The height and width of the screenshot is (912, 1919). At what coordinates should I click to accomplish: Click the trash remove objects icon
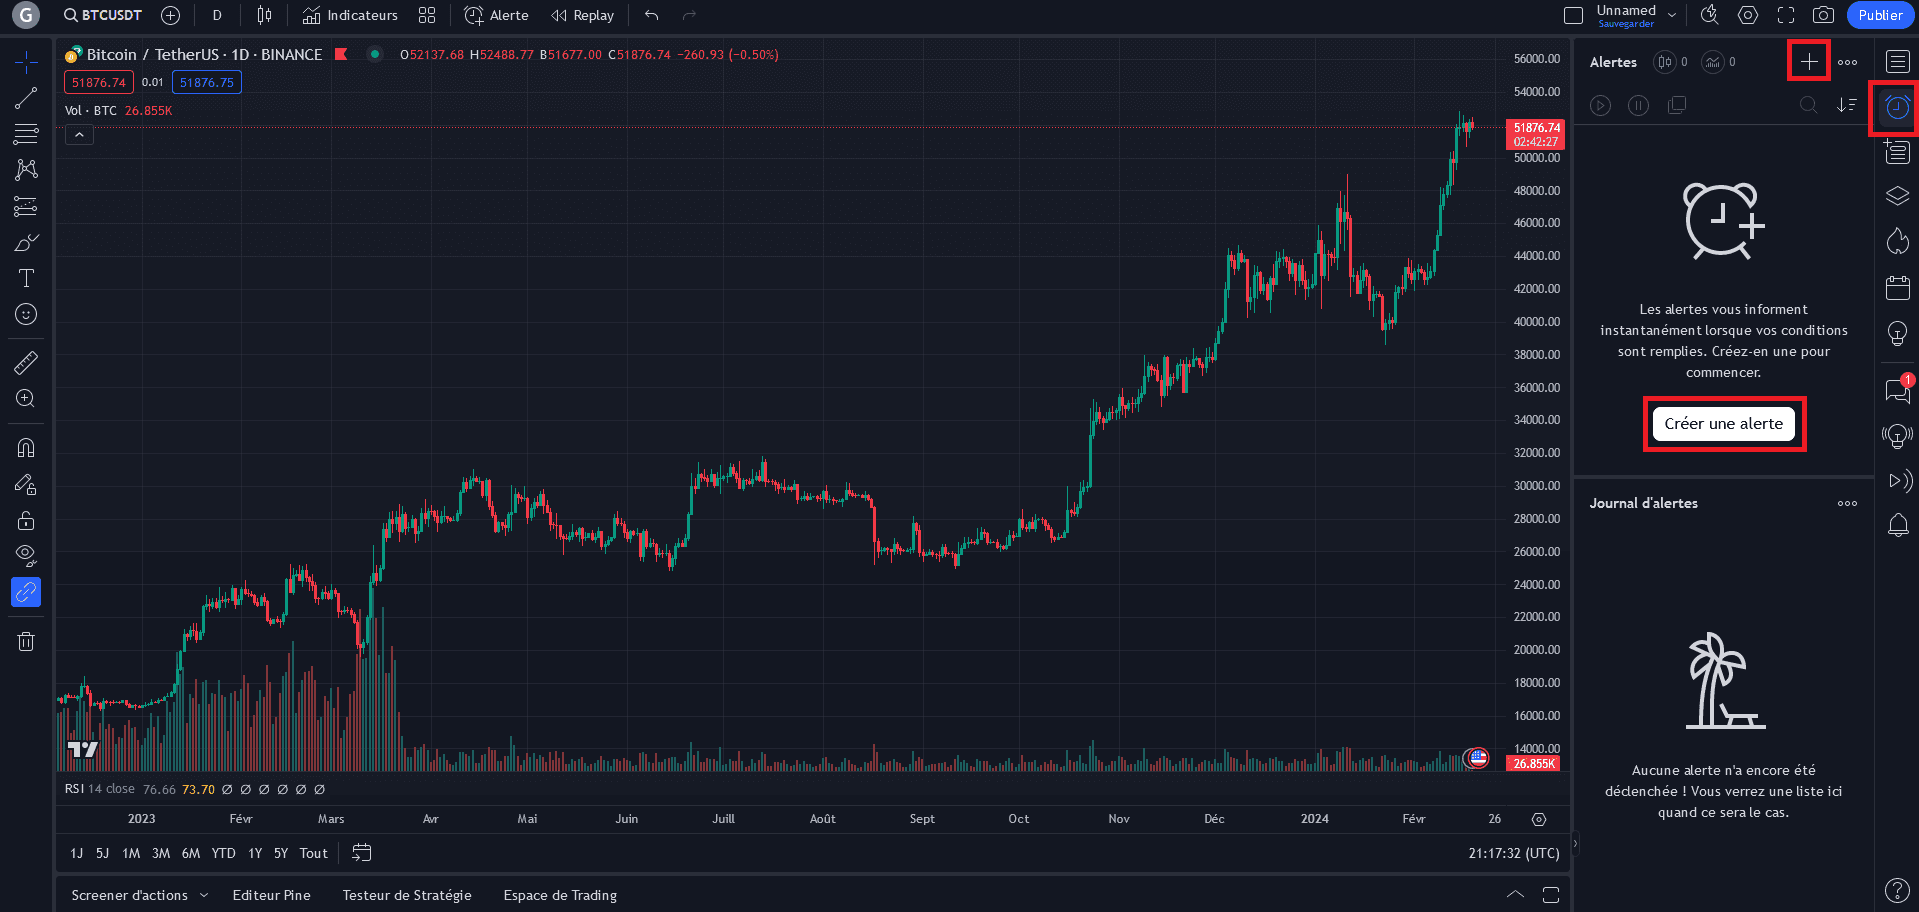click(x=26, y=641)
